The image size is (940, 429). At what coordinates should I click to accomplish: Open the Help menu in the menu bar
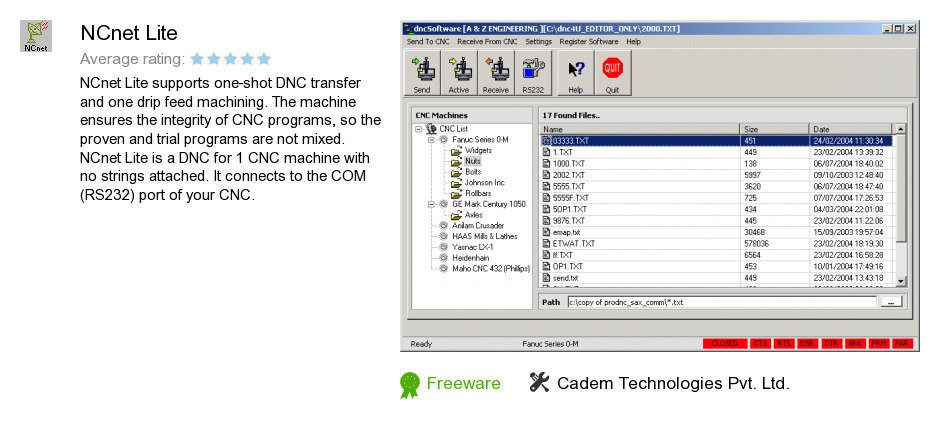[634, 42]
